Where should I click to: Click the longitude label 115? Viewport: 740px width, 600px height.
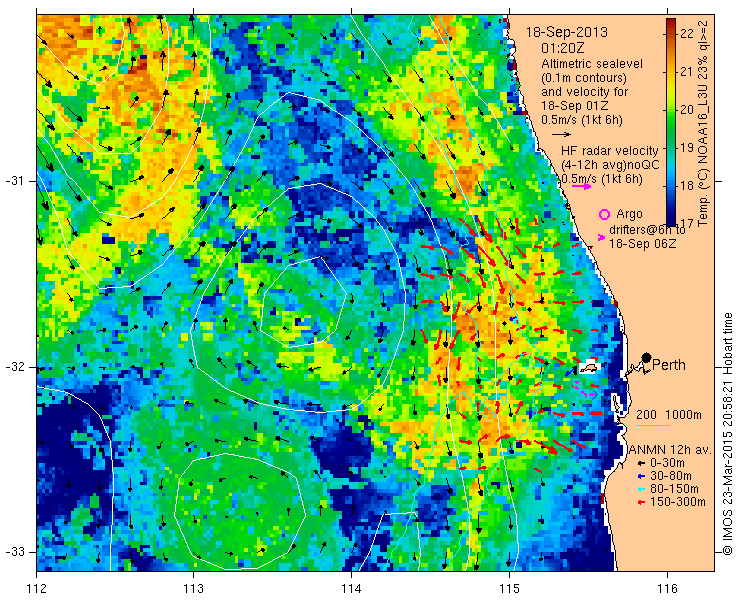(509, 589)
